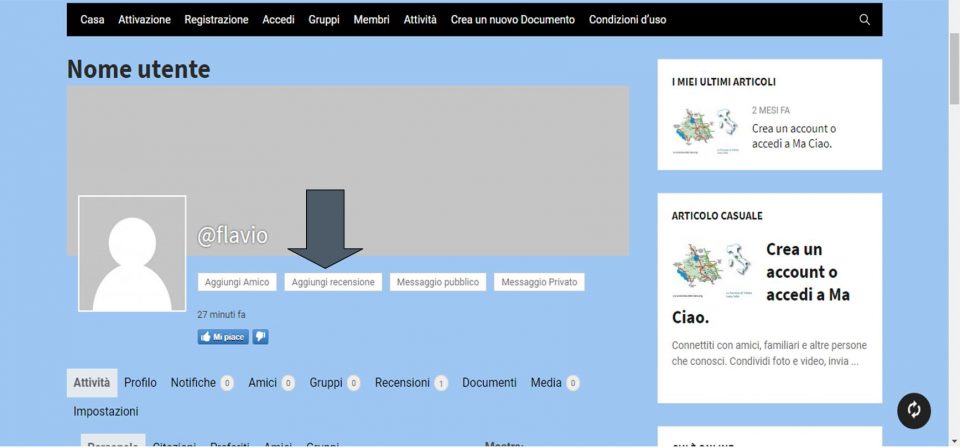The height and width of the screenshot is (448, 960).
Task: Open the search icon in navigation bar
Action: click(864, 20)
